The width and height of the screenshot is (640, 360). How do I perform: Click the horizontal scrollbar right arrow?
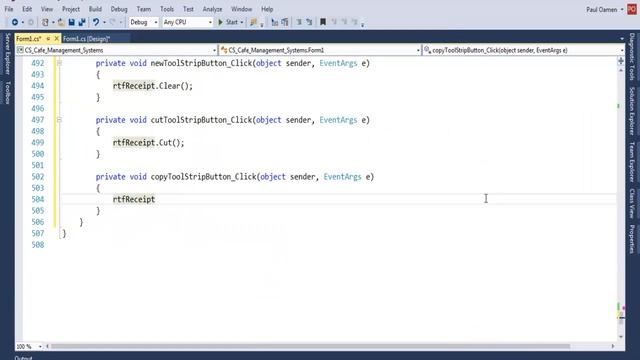[x=613, y=347]
